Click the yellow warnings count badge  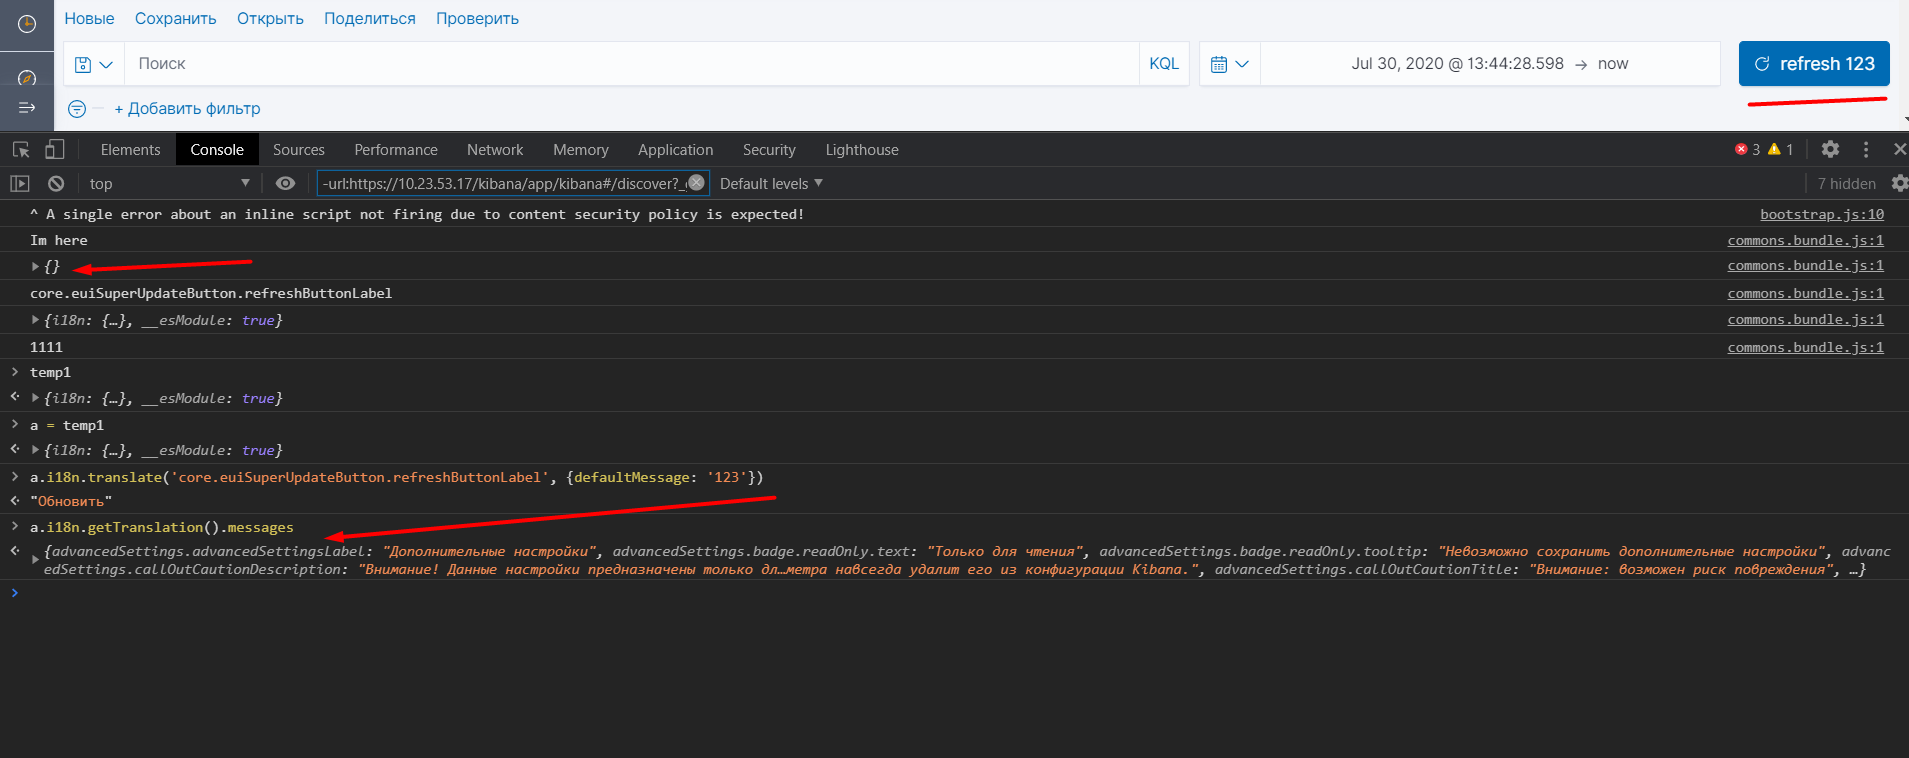(1781, 149)
